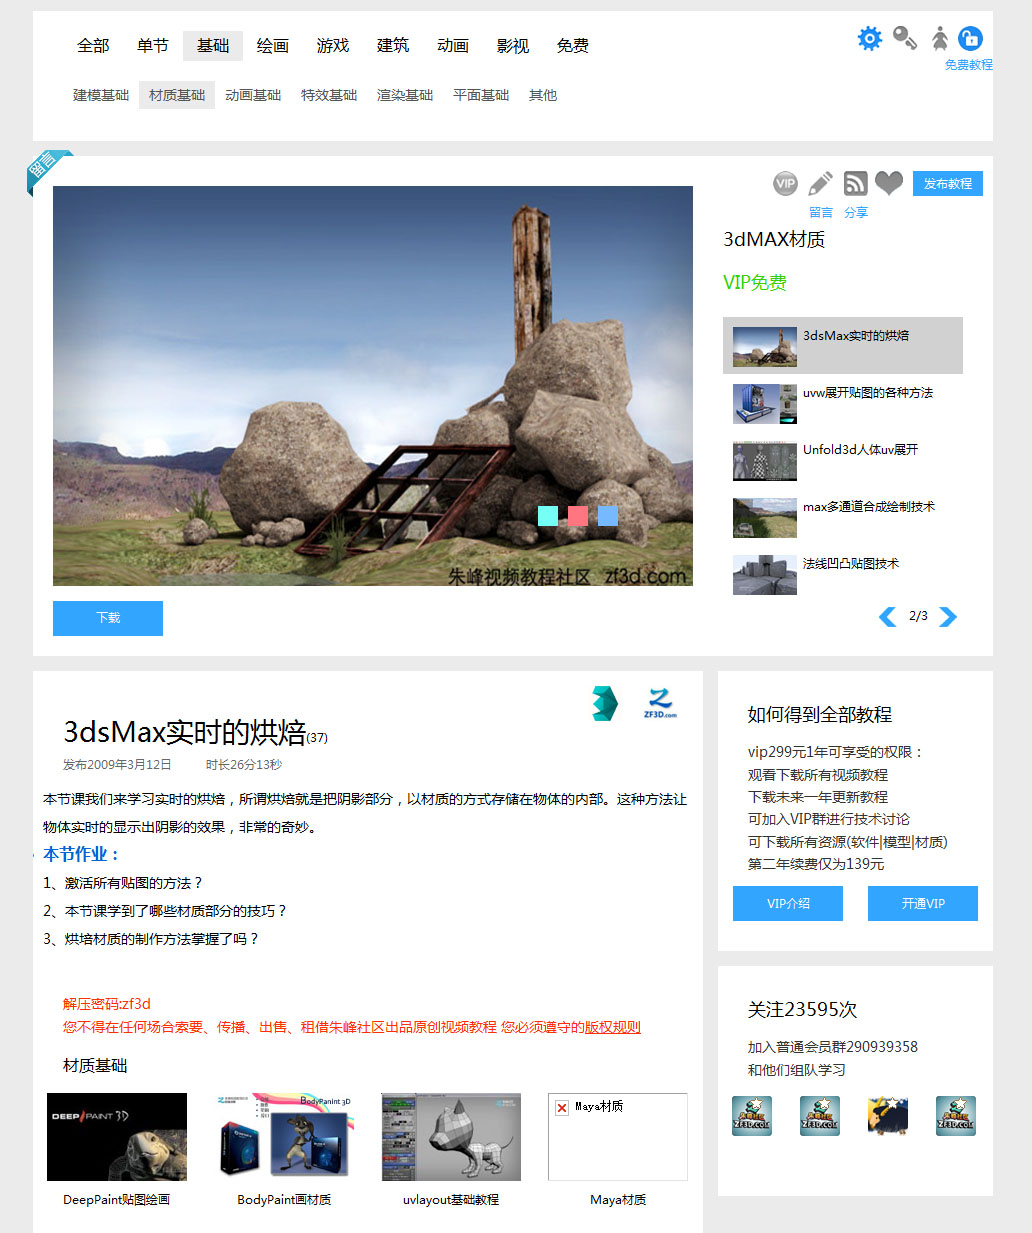Open the settings gear icon
The width and height of the screenshot is (1032, 1233).
[870, 38]
